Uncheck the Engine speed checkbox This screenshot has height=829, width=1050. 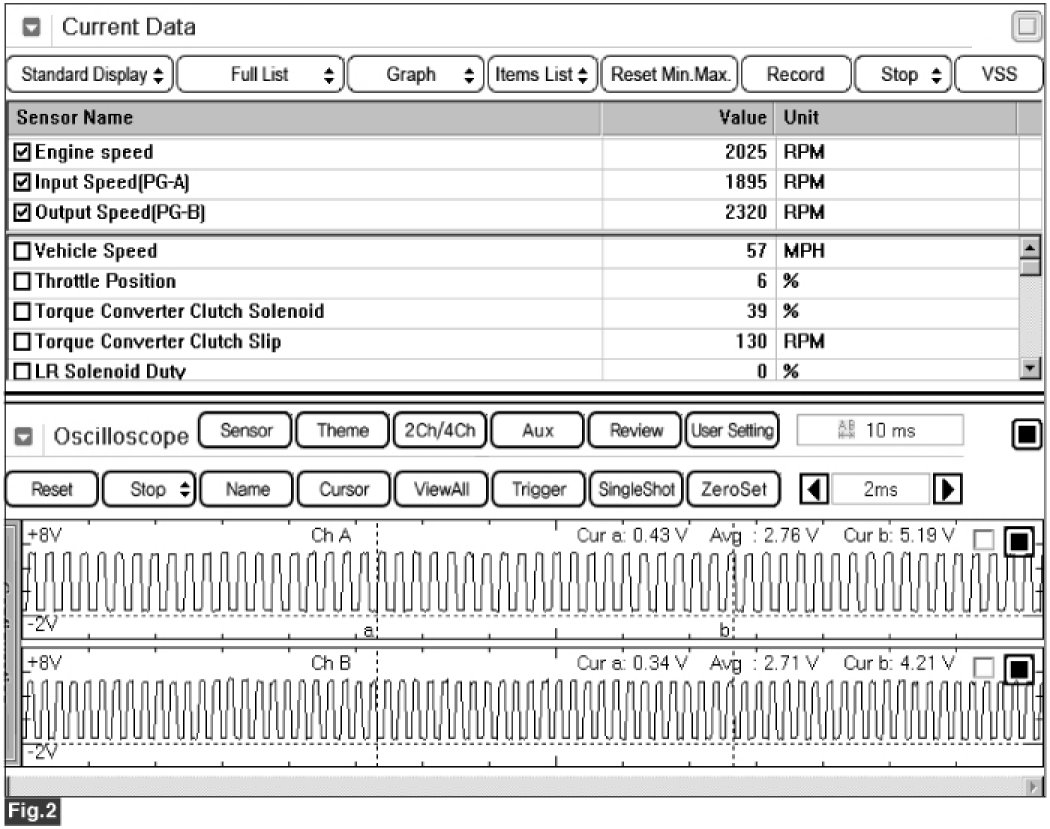point(24,153)
